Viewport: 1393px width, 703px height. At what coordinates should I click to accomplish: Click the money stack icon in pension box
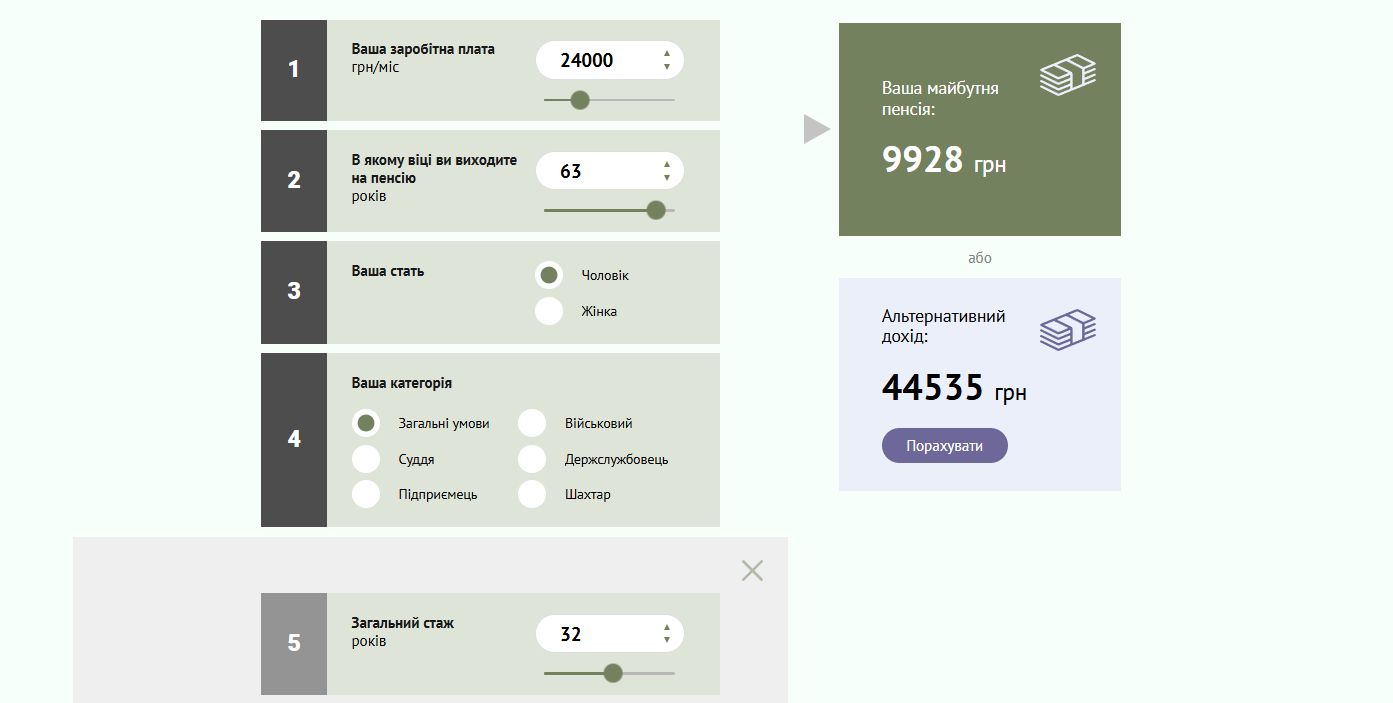tap(1067, 76)
